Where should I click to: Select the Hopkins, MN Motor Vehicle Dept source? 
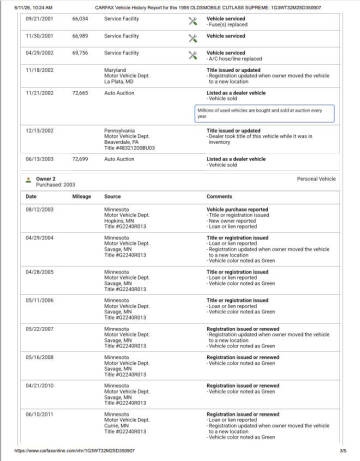pos(127,218)
